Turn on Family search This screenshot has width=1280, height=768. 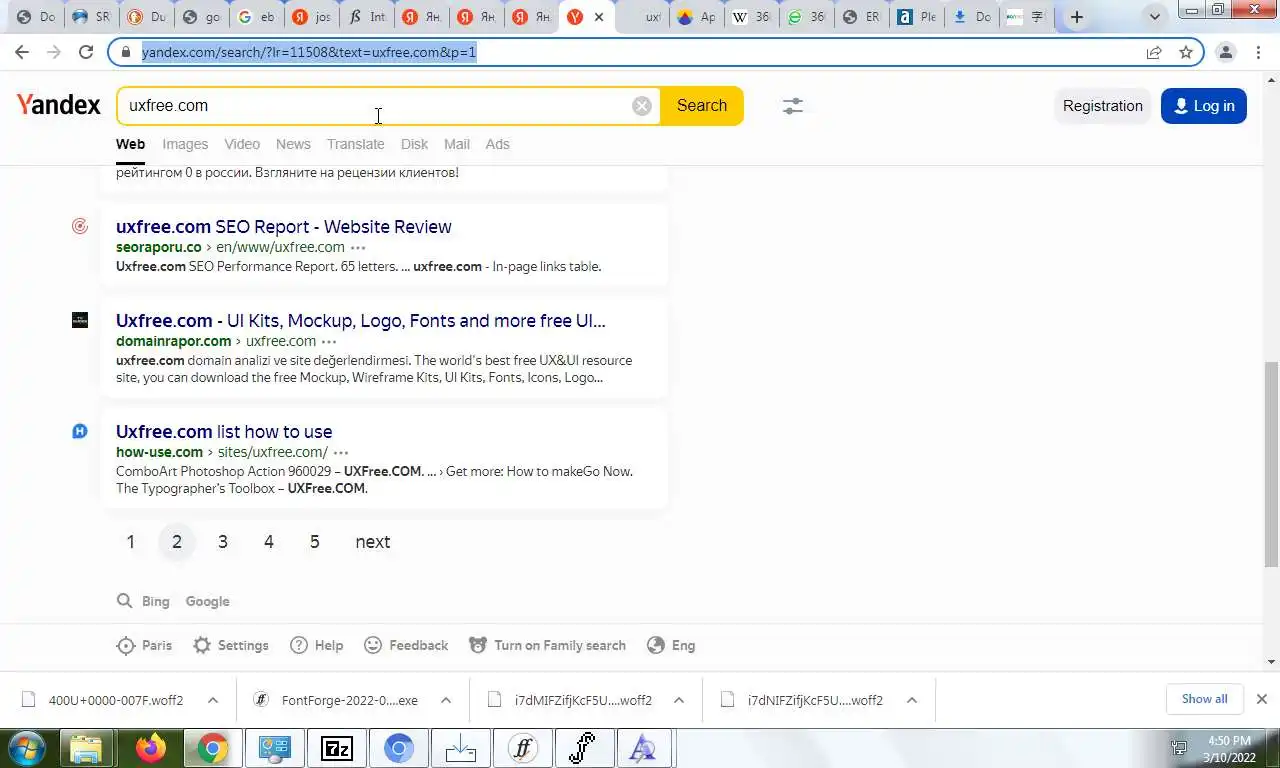pyautogui.click(x=547, y=645)
